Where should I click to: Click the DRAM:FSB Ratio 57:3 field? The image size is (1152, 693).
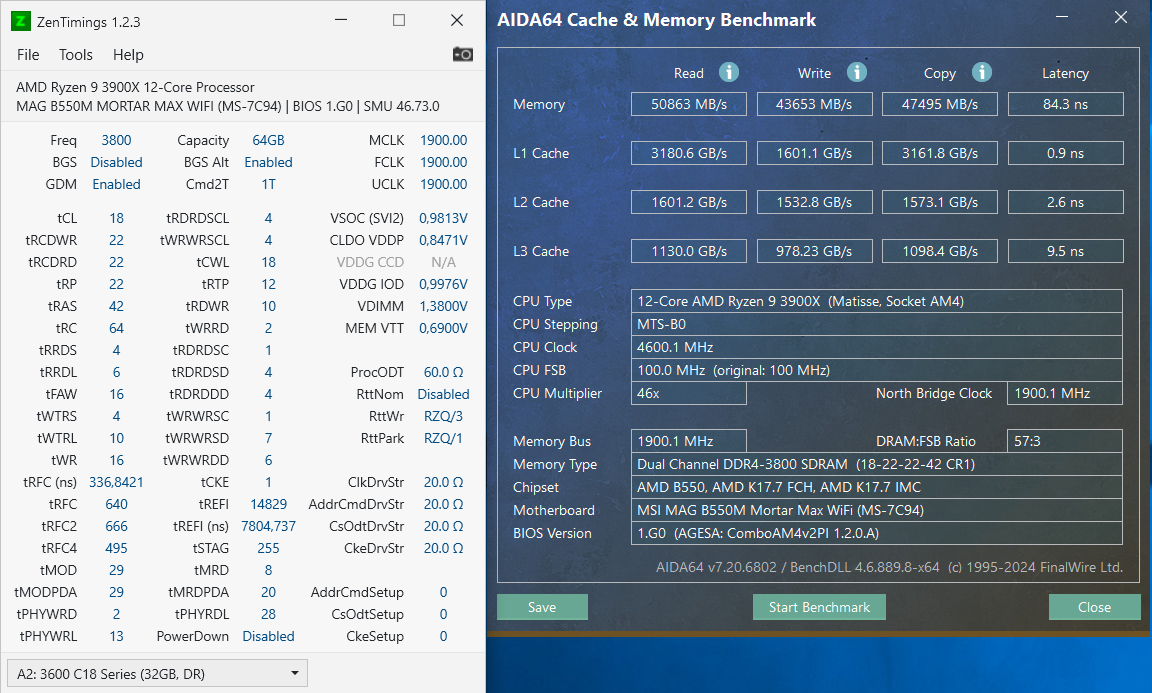pyautogui.click(x=1065, y=441)
